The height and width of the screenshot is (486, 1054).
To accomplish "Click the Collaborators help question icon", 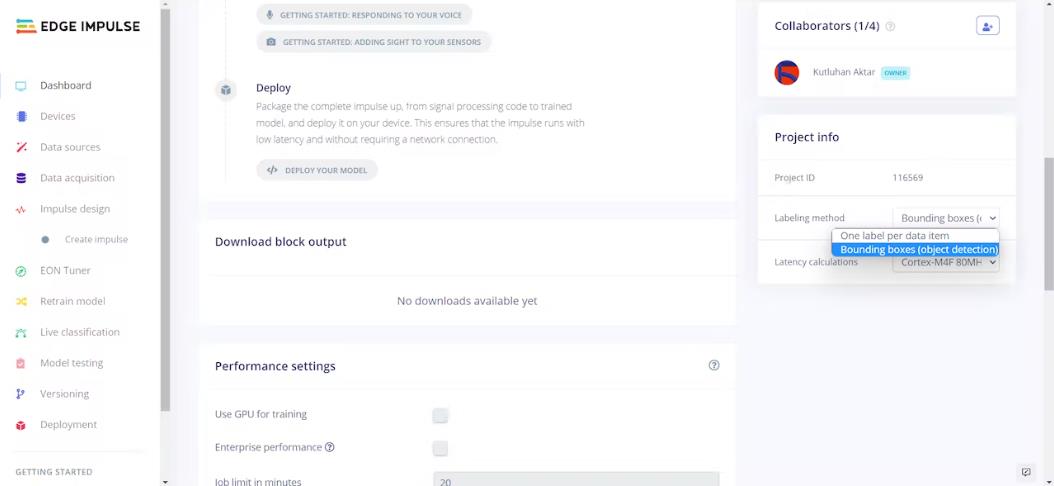I will click(x=890, y=27).
